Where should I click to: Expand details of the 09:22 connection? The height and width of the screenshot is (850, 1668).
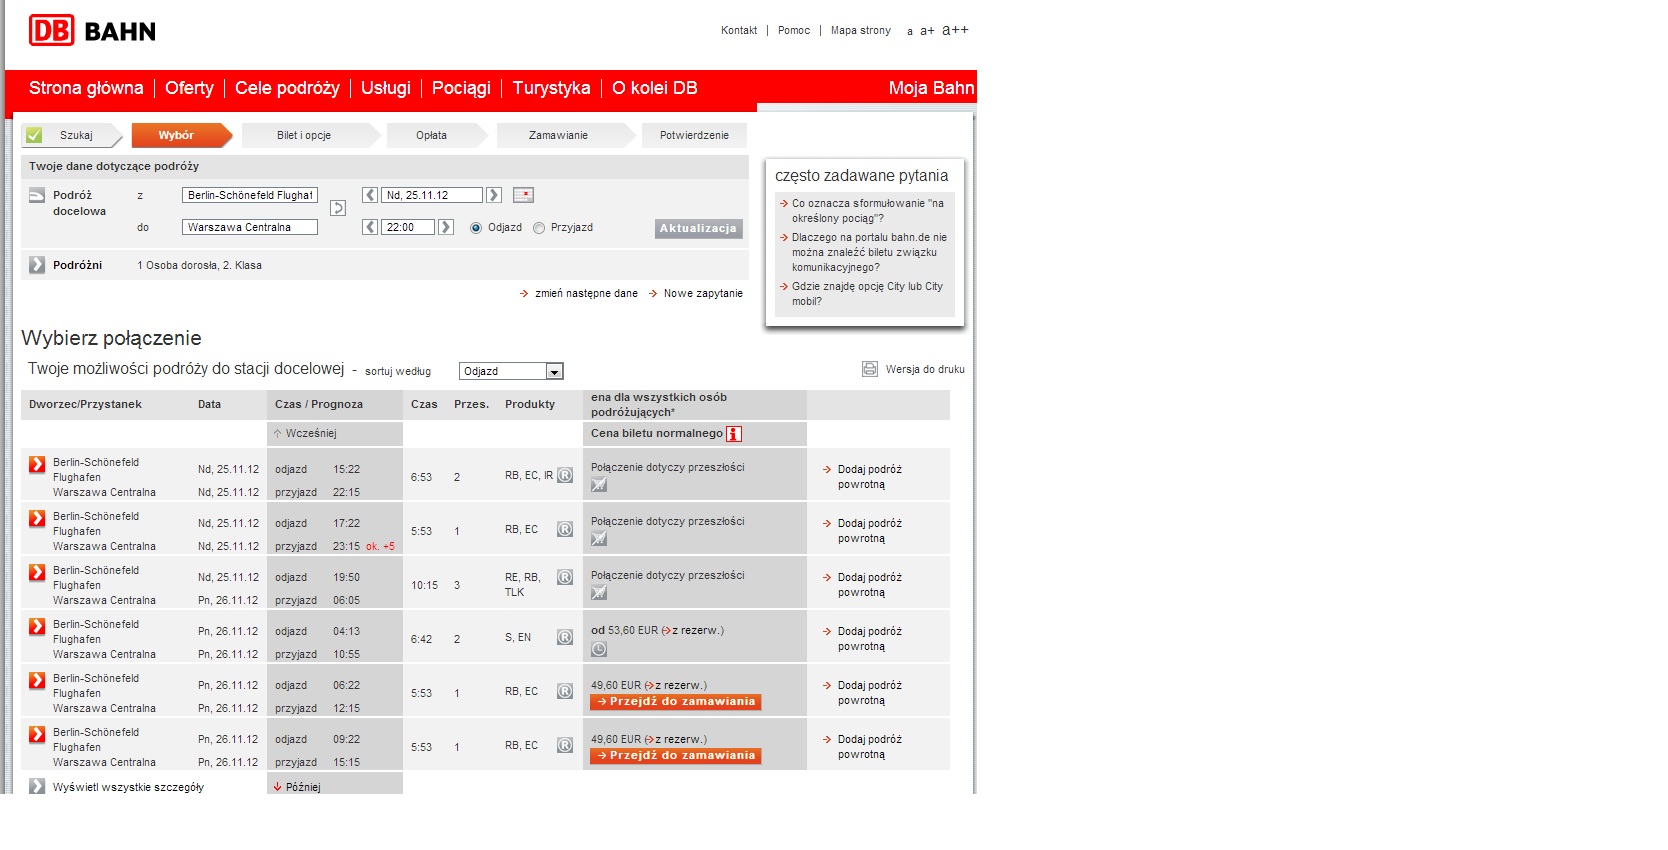pyautogui.click(x=37, y=734)
